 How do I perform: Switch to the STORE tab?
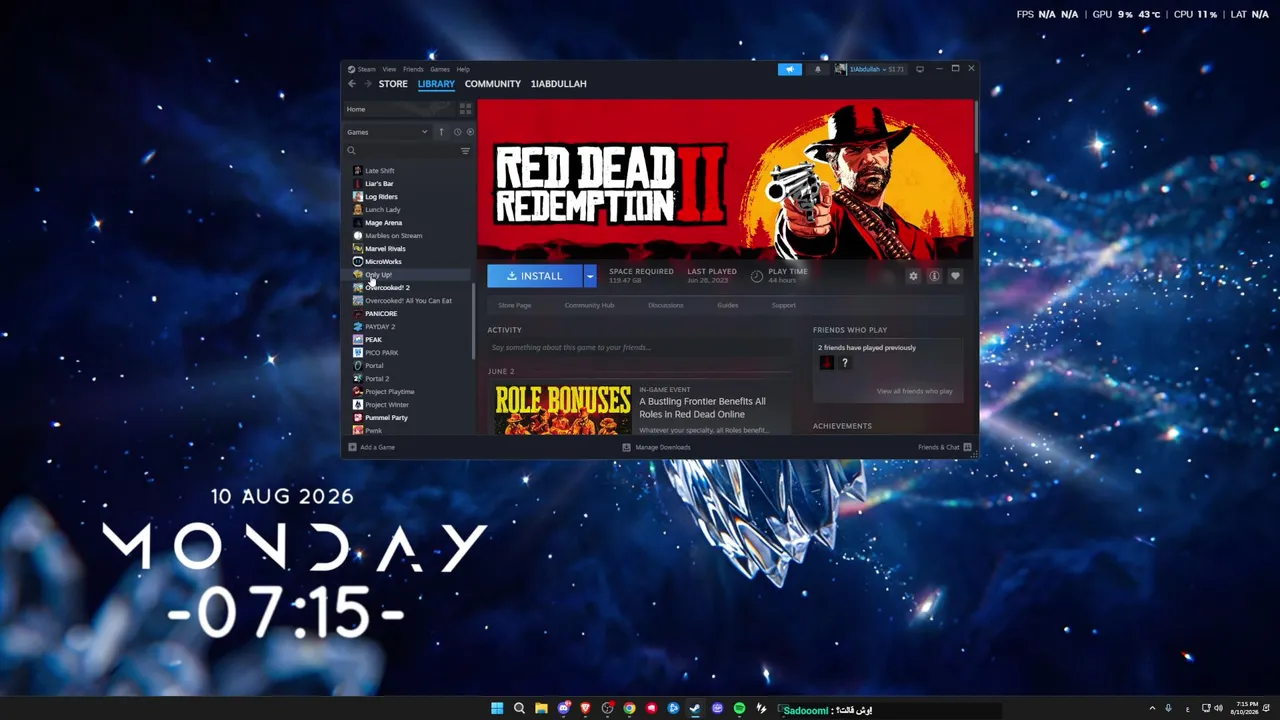tap(393, 84)
